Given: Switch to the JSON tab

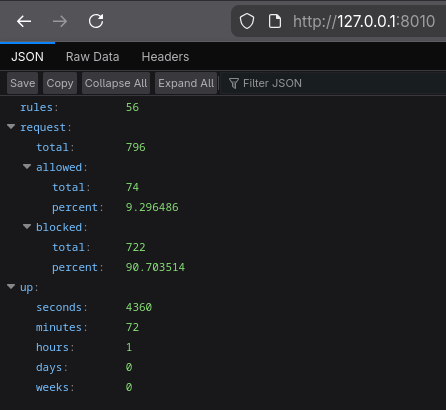Looking at the screenshot, I should coord(27,57).
